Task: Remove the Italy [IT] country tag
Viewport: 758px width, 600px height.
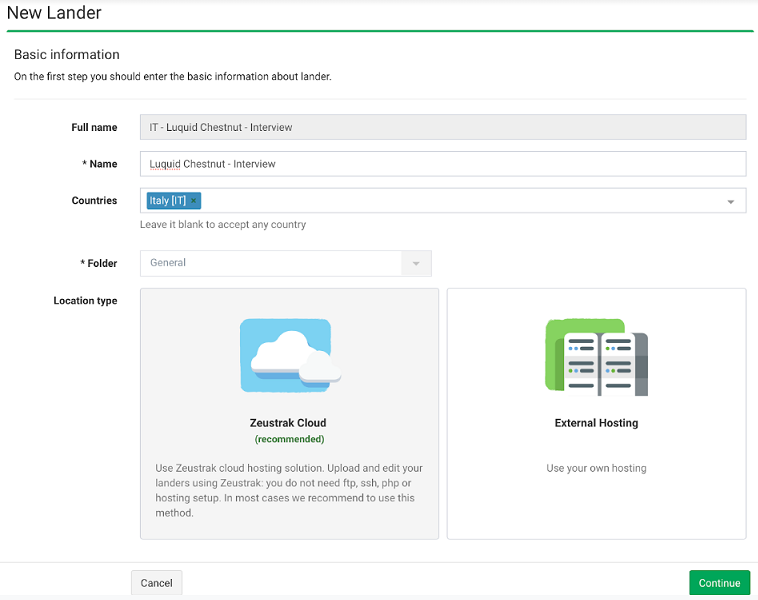Action: tap(193, 201)
